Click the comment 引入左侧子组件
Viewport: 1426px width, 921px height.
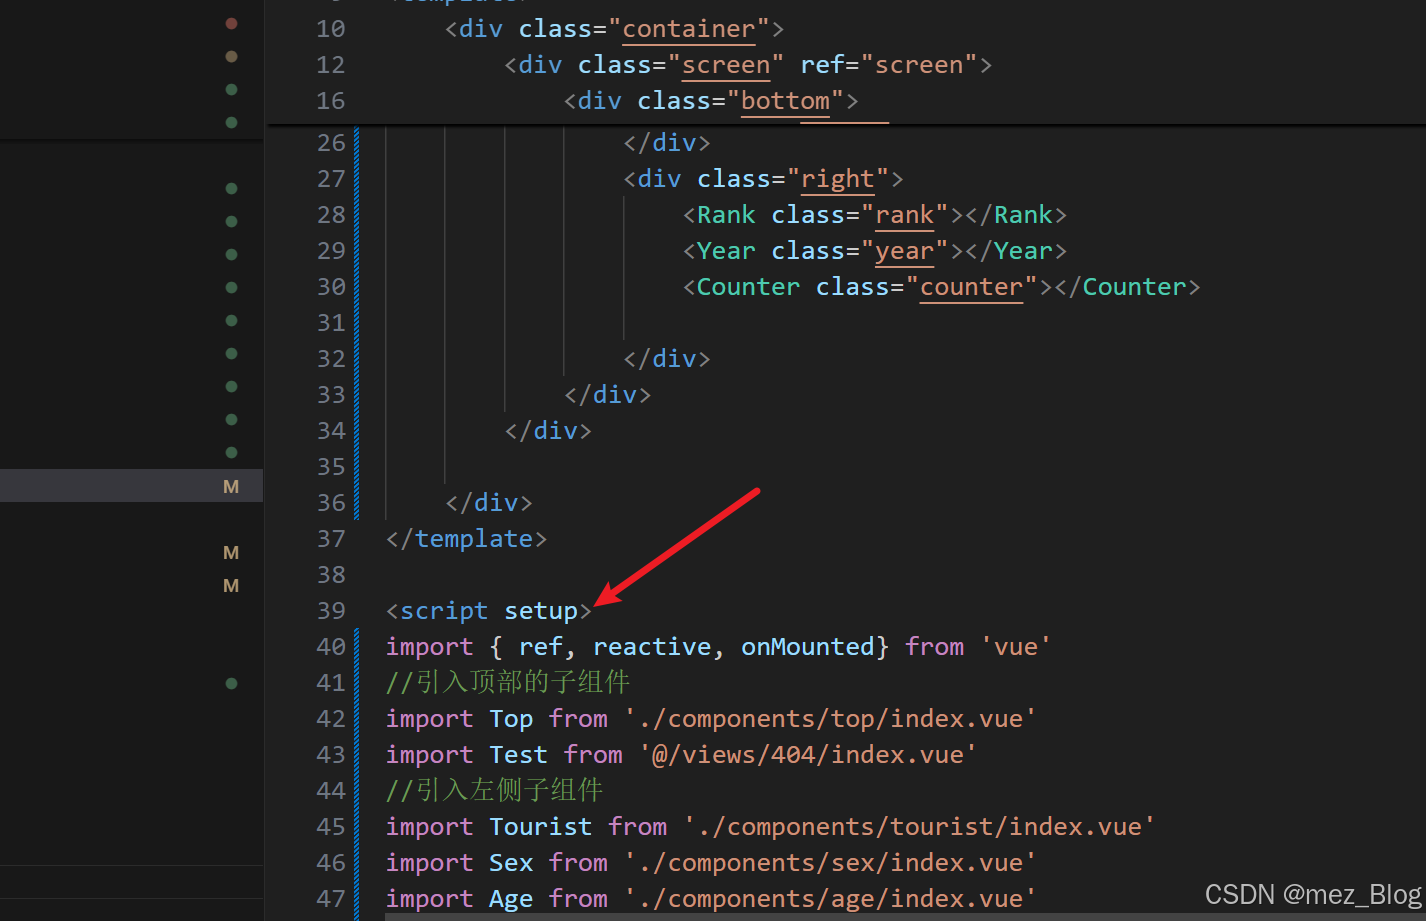495,791
